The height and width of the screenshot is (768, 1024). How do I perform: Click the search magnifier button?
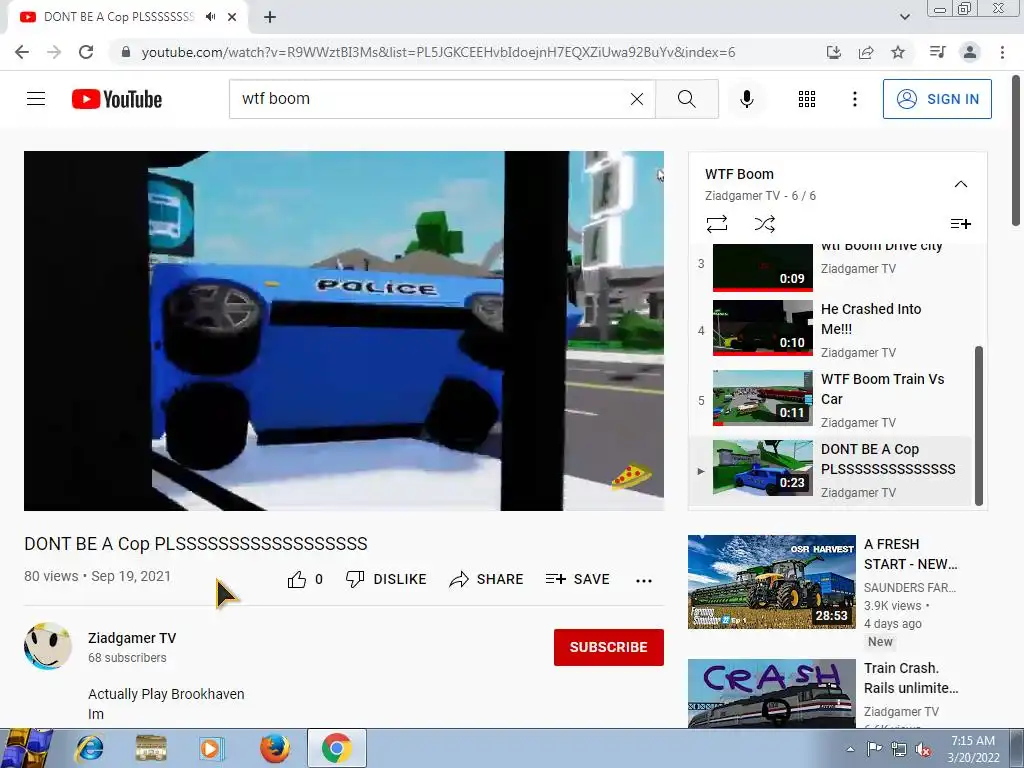(x=686, y=99)
